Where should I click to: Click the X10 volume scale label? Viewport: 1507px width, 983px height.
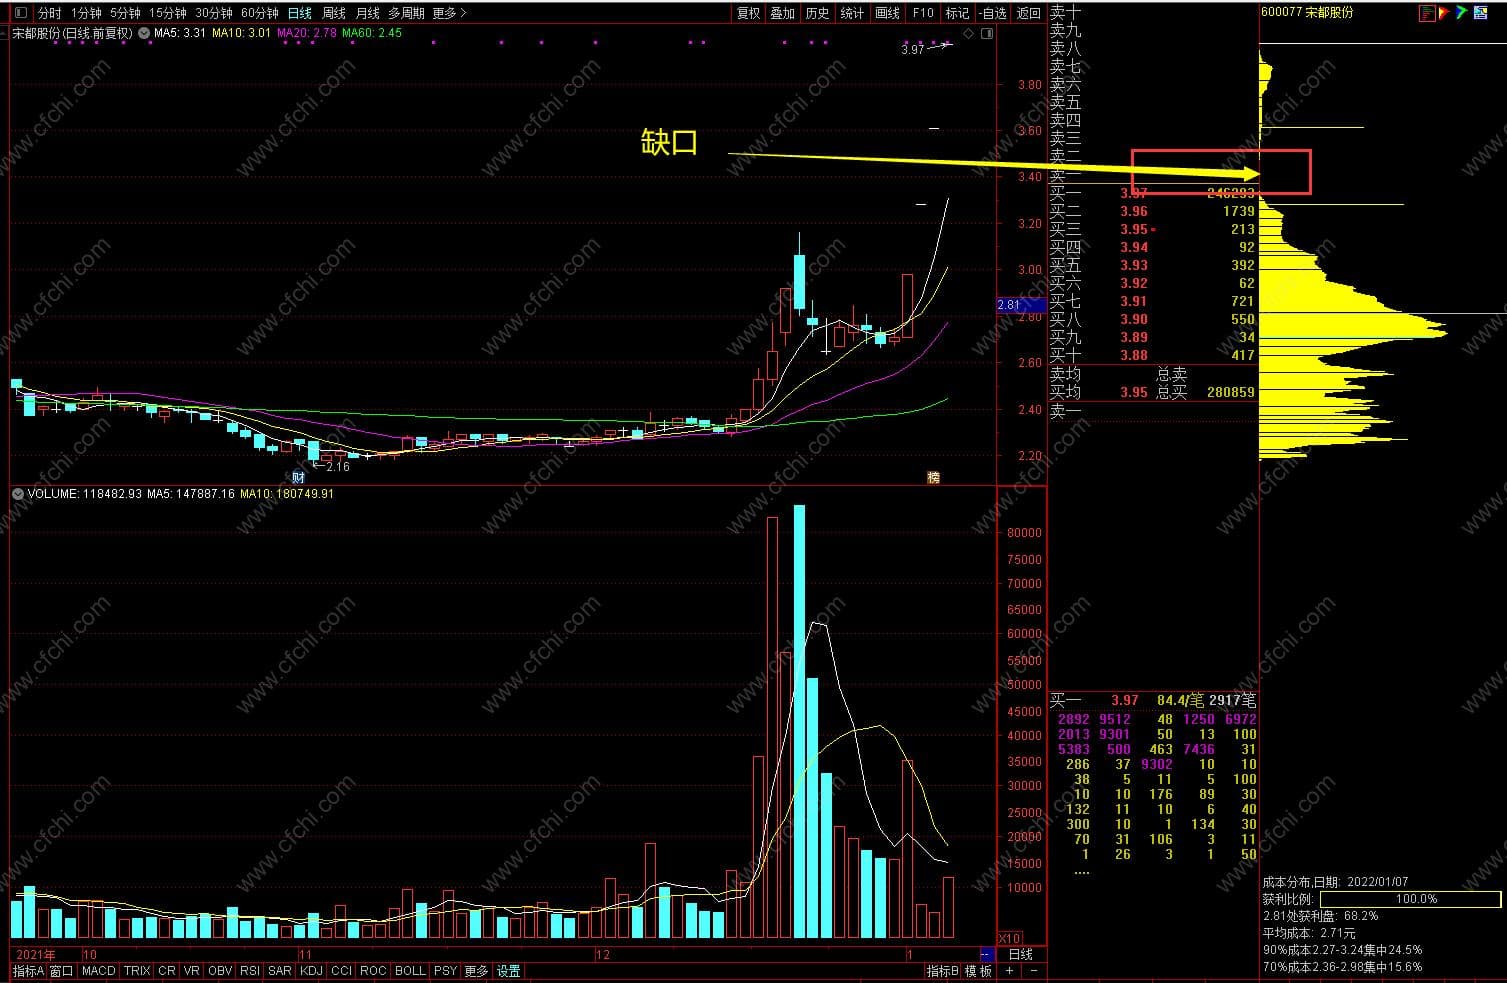tap(1010, 938)
